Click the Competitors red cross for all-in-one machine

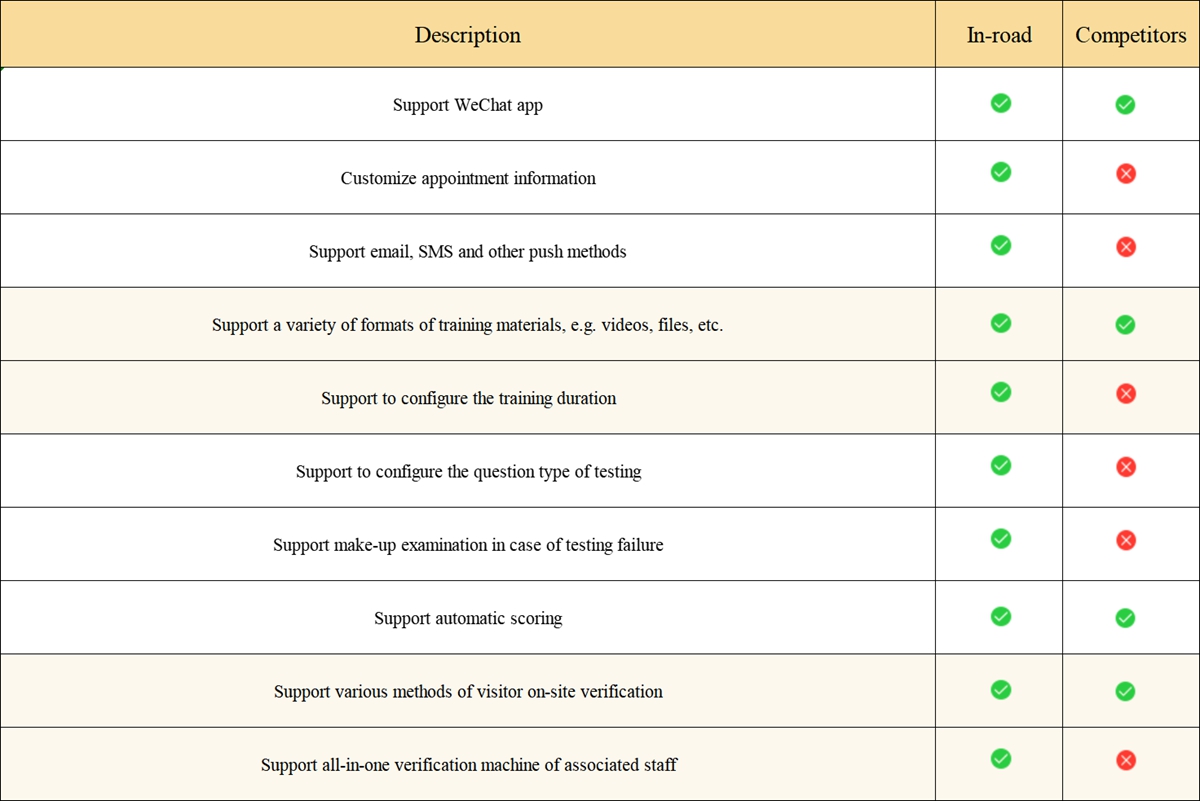1125,761
